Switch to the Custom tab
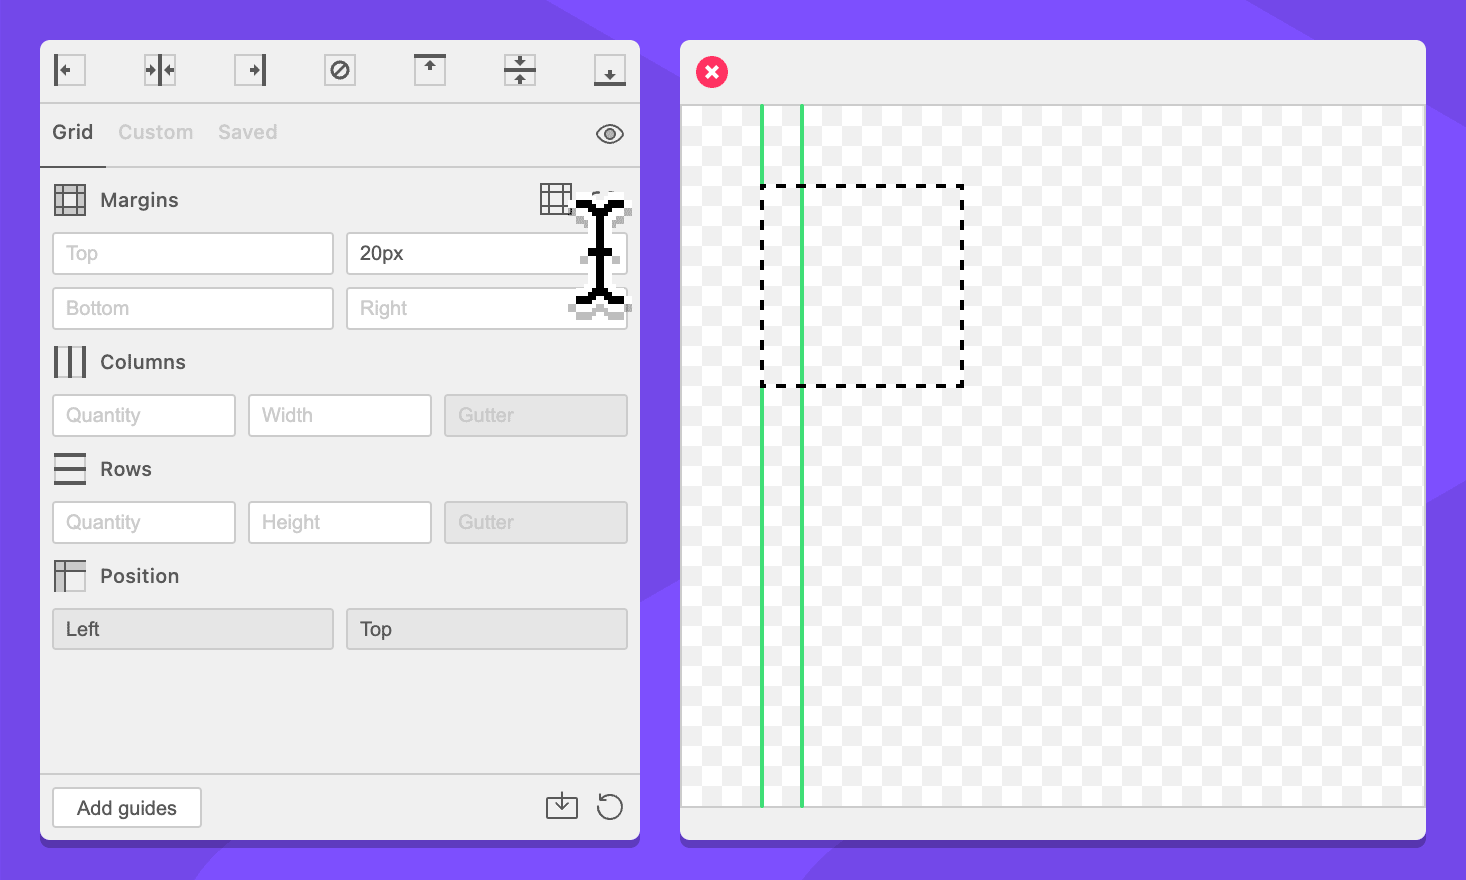Viewport: 1466px width, 880px height. click(x=155, y=132)
